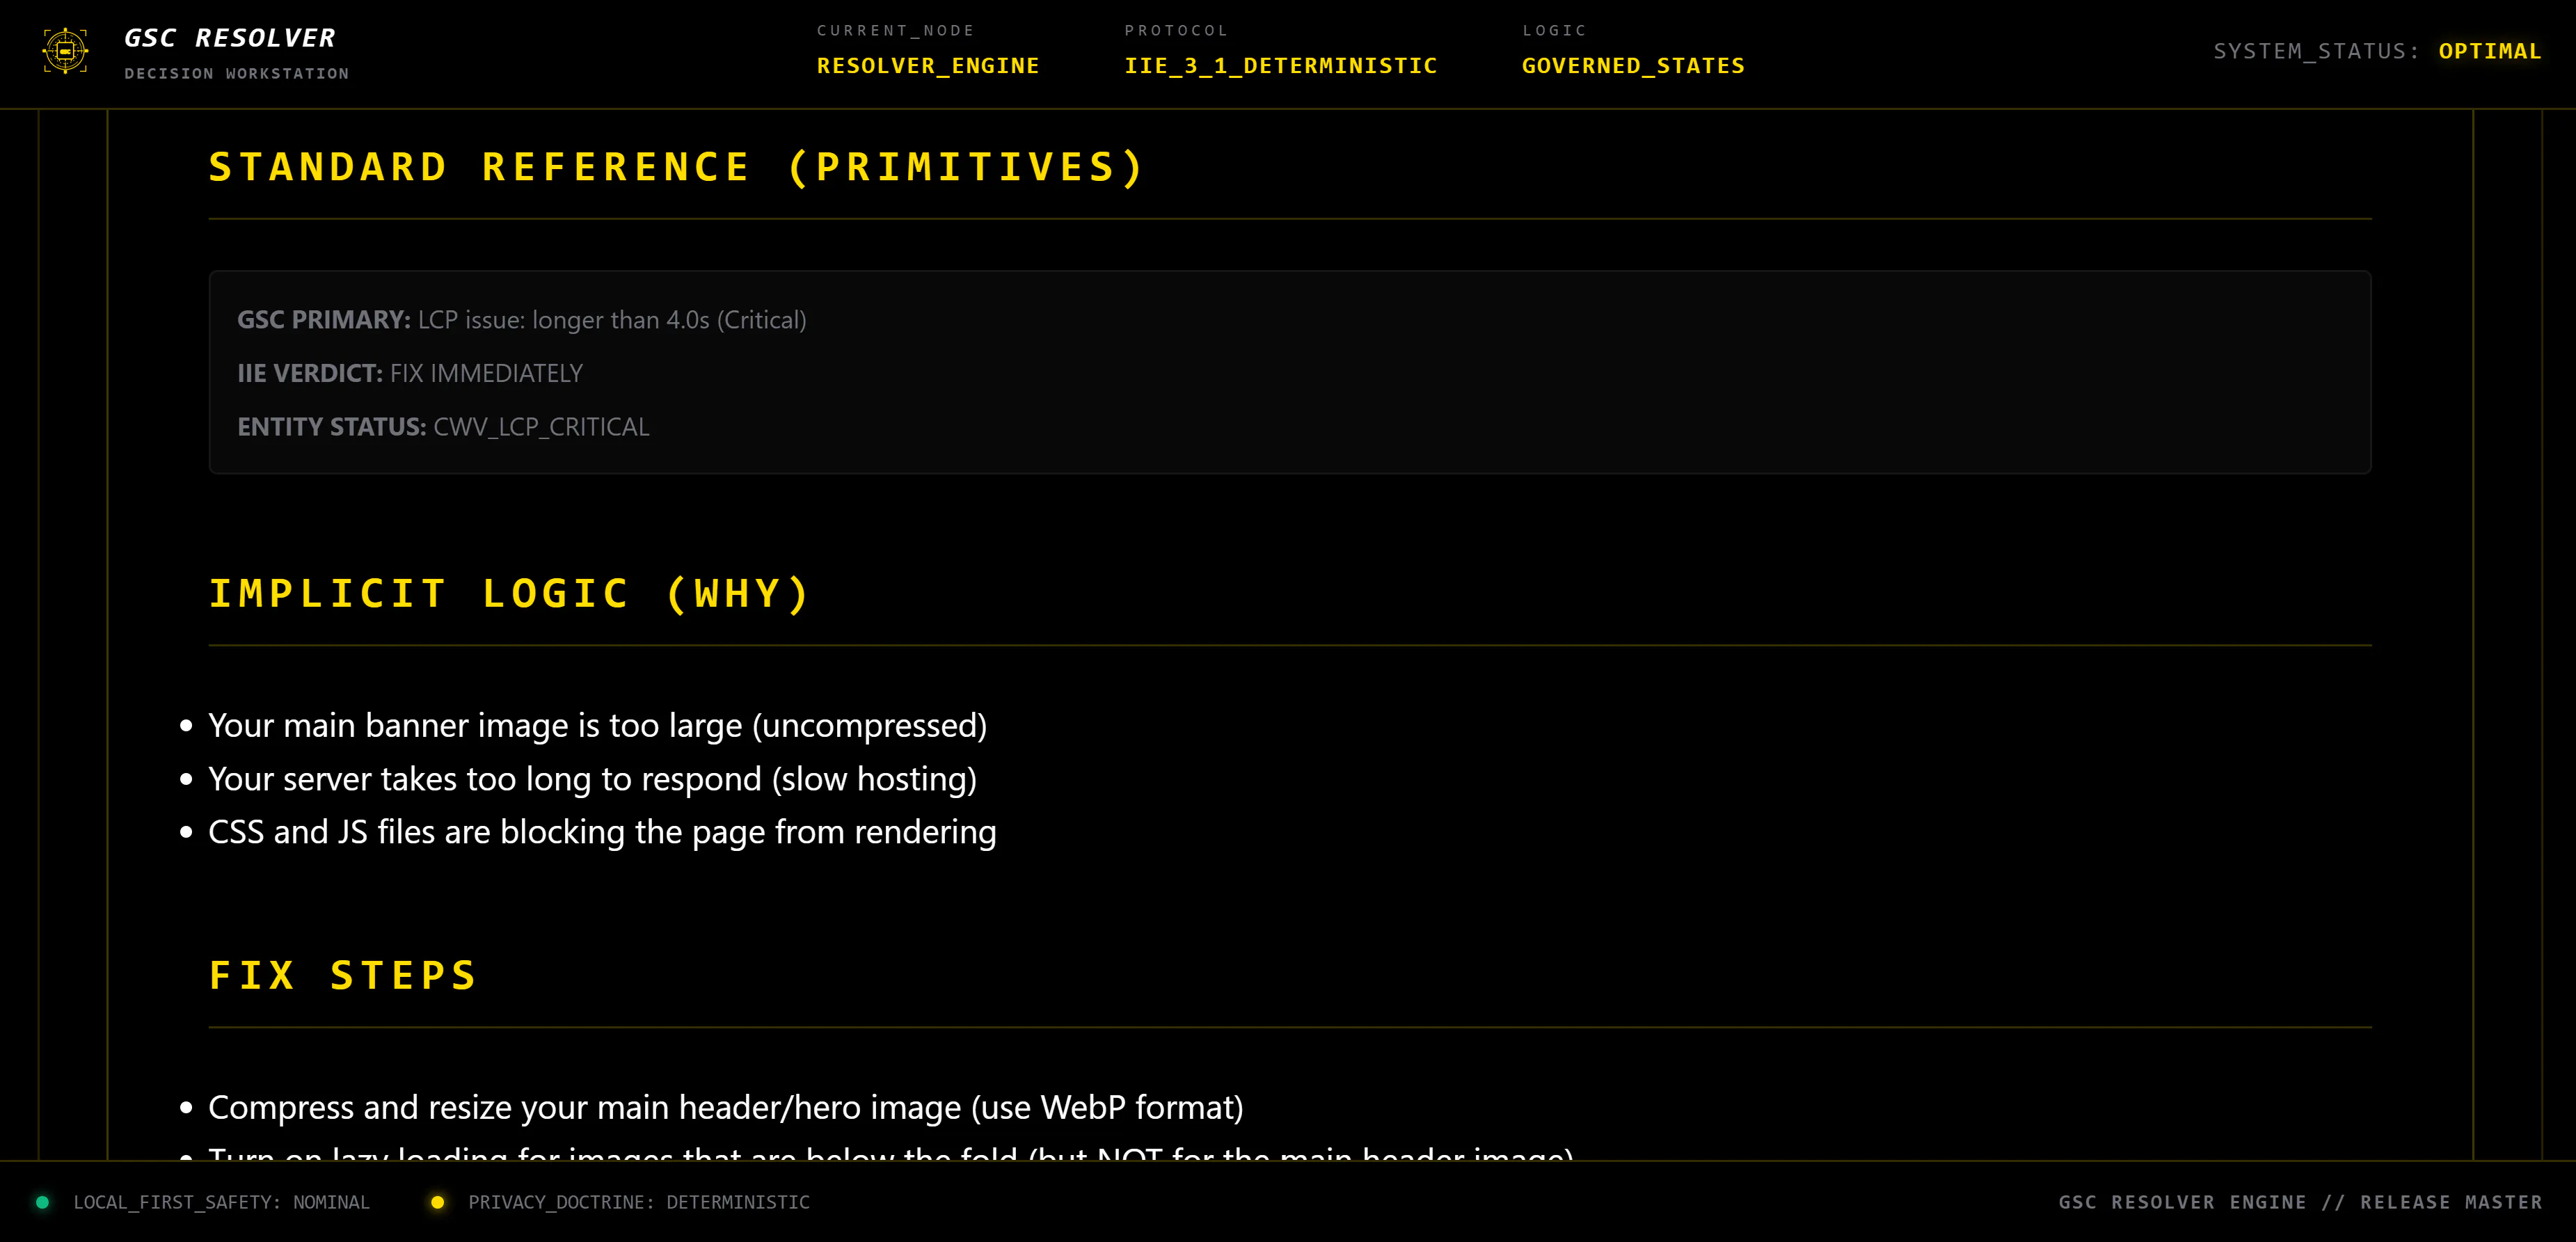Click the GOVERNED_STATES logic value

tap(1633, 66)
